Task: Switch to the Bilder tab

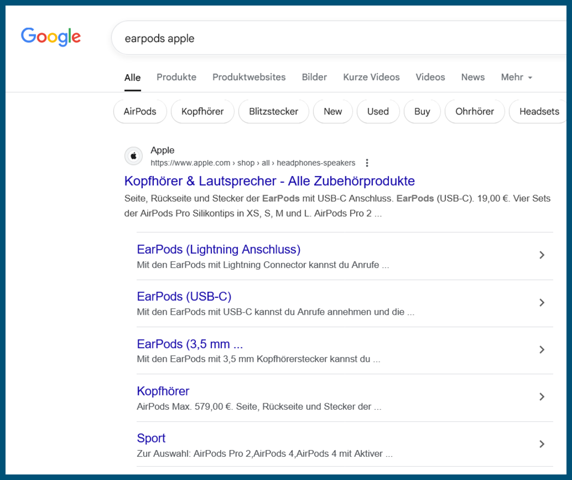Action: [314, 77]
